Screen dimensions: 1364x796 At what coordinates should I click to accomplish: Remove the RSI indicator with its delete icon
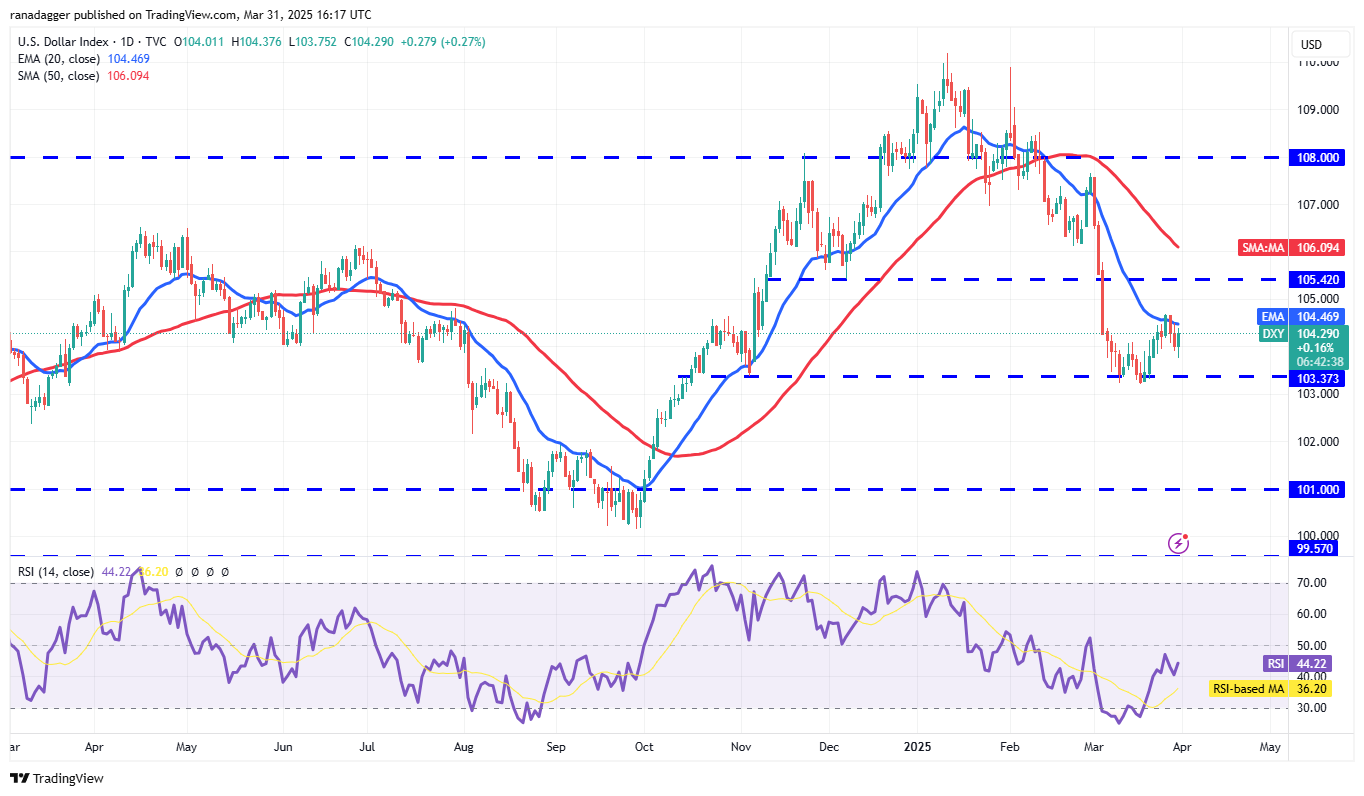(209, 571)
